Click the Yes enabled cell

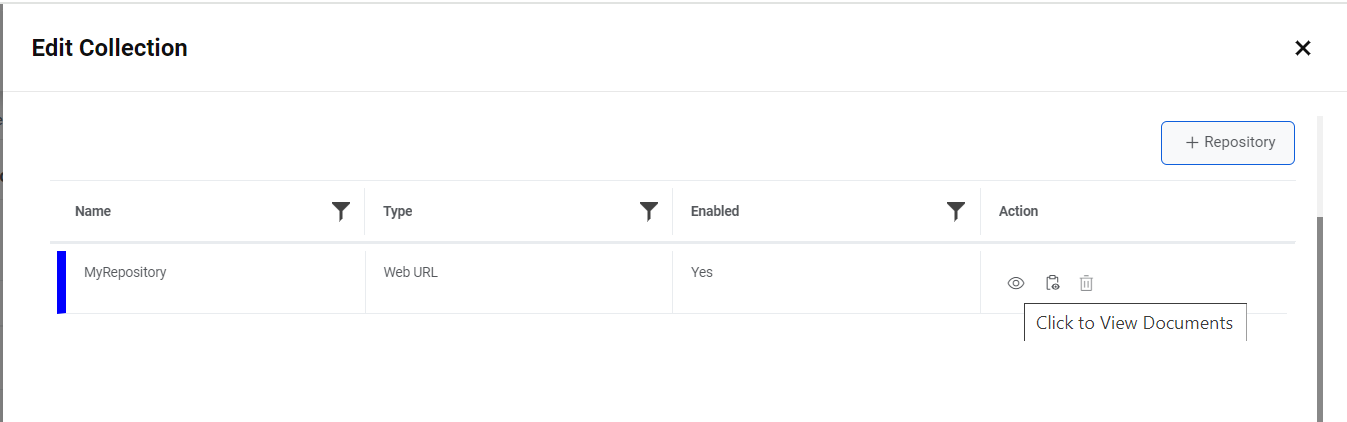pyautogui.click(x=702, y=272)
